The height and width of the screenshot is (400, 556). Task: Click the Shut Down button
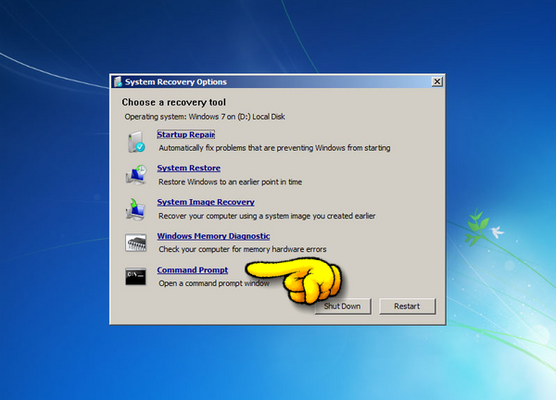[x=343, y=306]
